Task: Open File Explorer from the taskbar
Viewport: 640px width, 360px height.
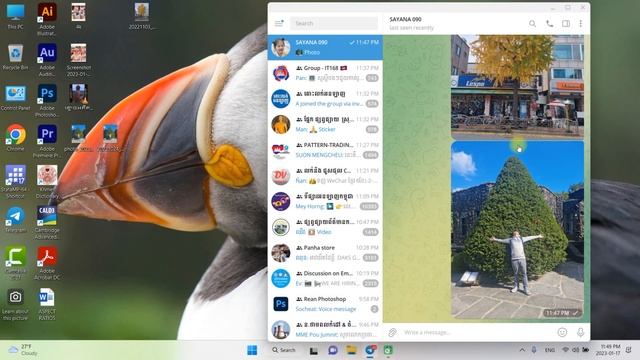Action: click(351, 350)
